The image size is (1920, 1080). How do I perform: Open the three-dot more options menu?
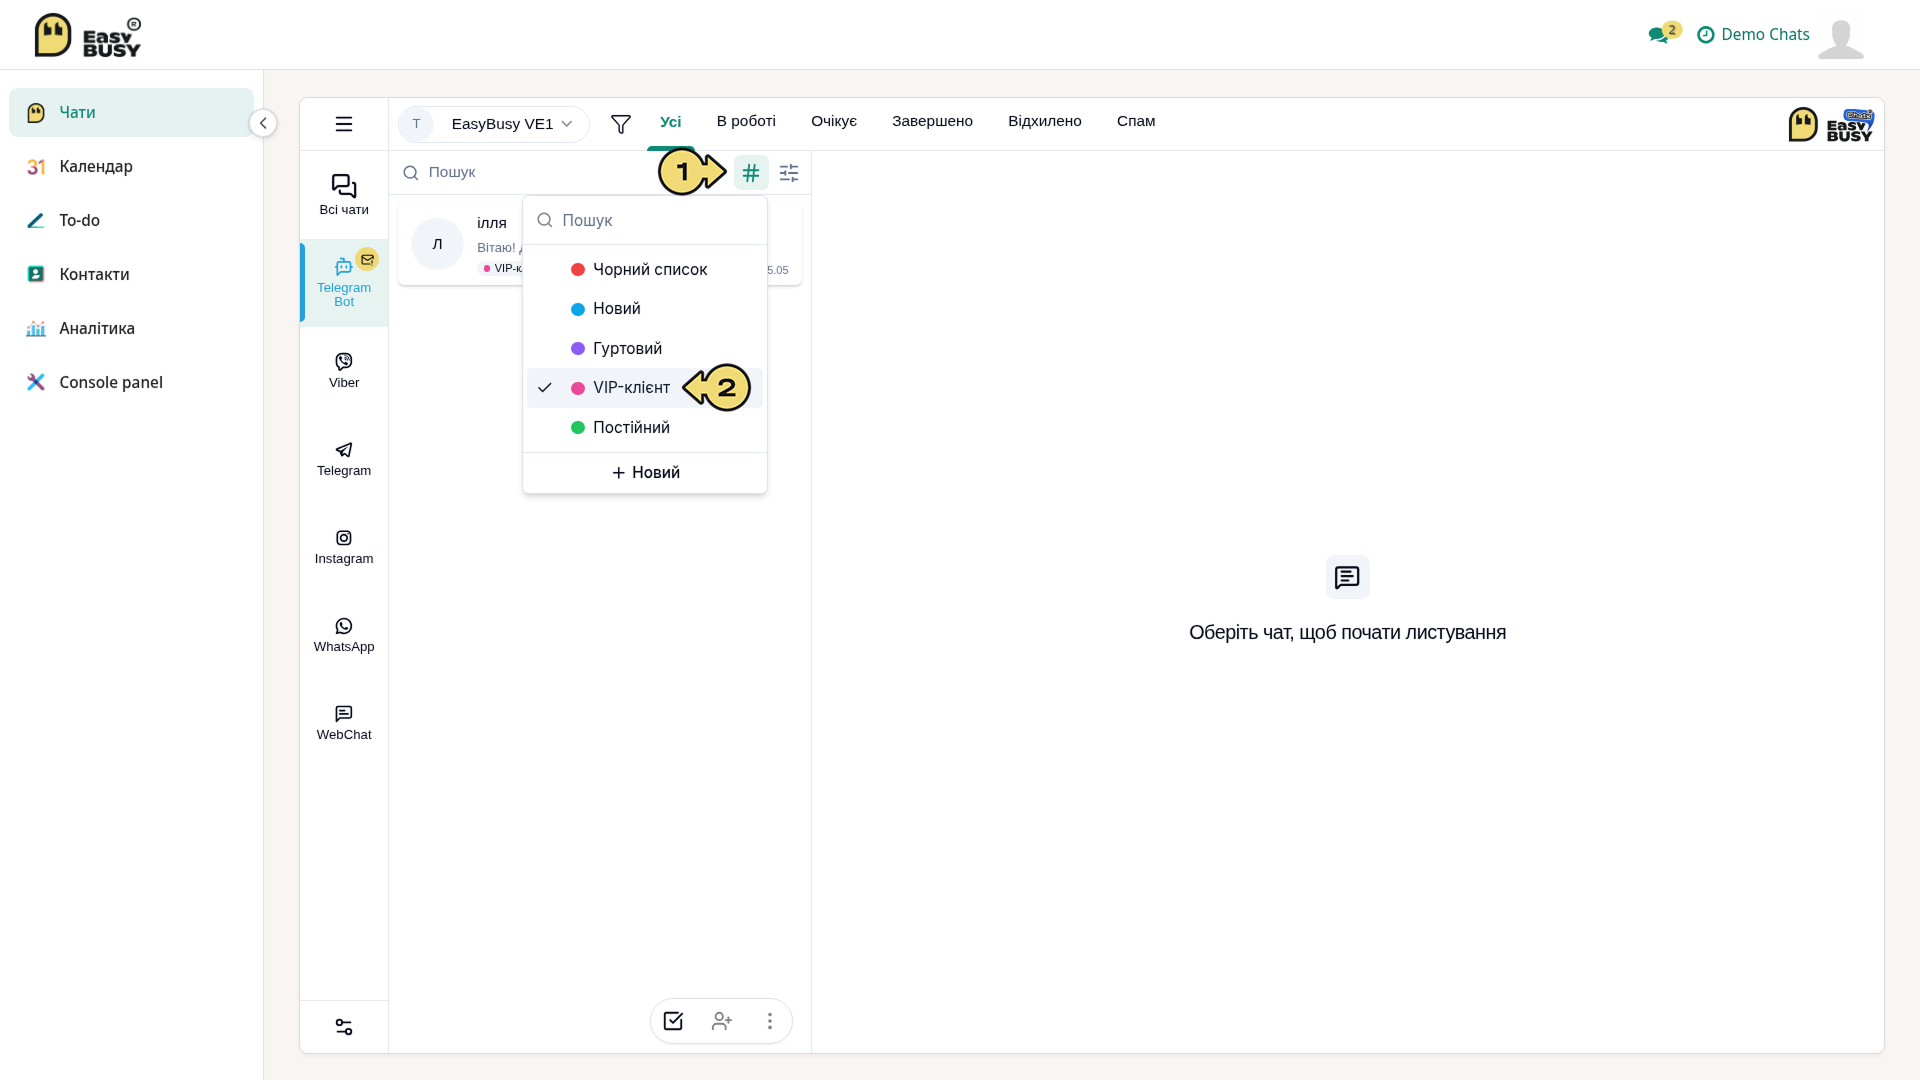[770, 1021]
